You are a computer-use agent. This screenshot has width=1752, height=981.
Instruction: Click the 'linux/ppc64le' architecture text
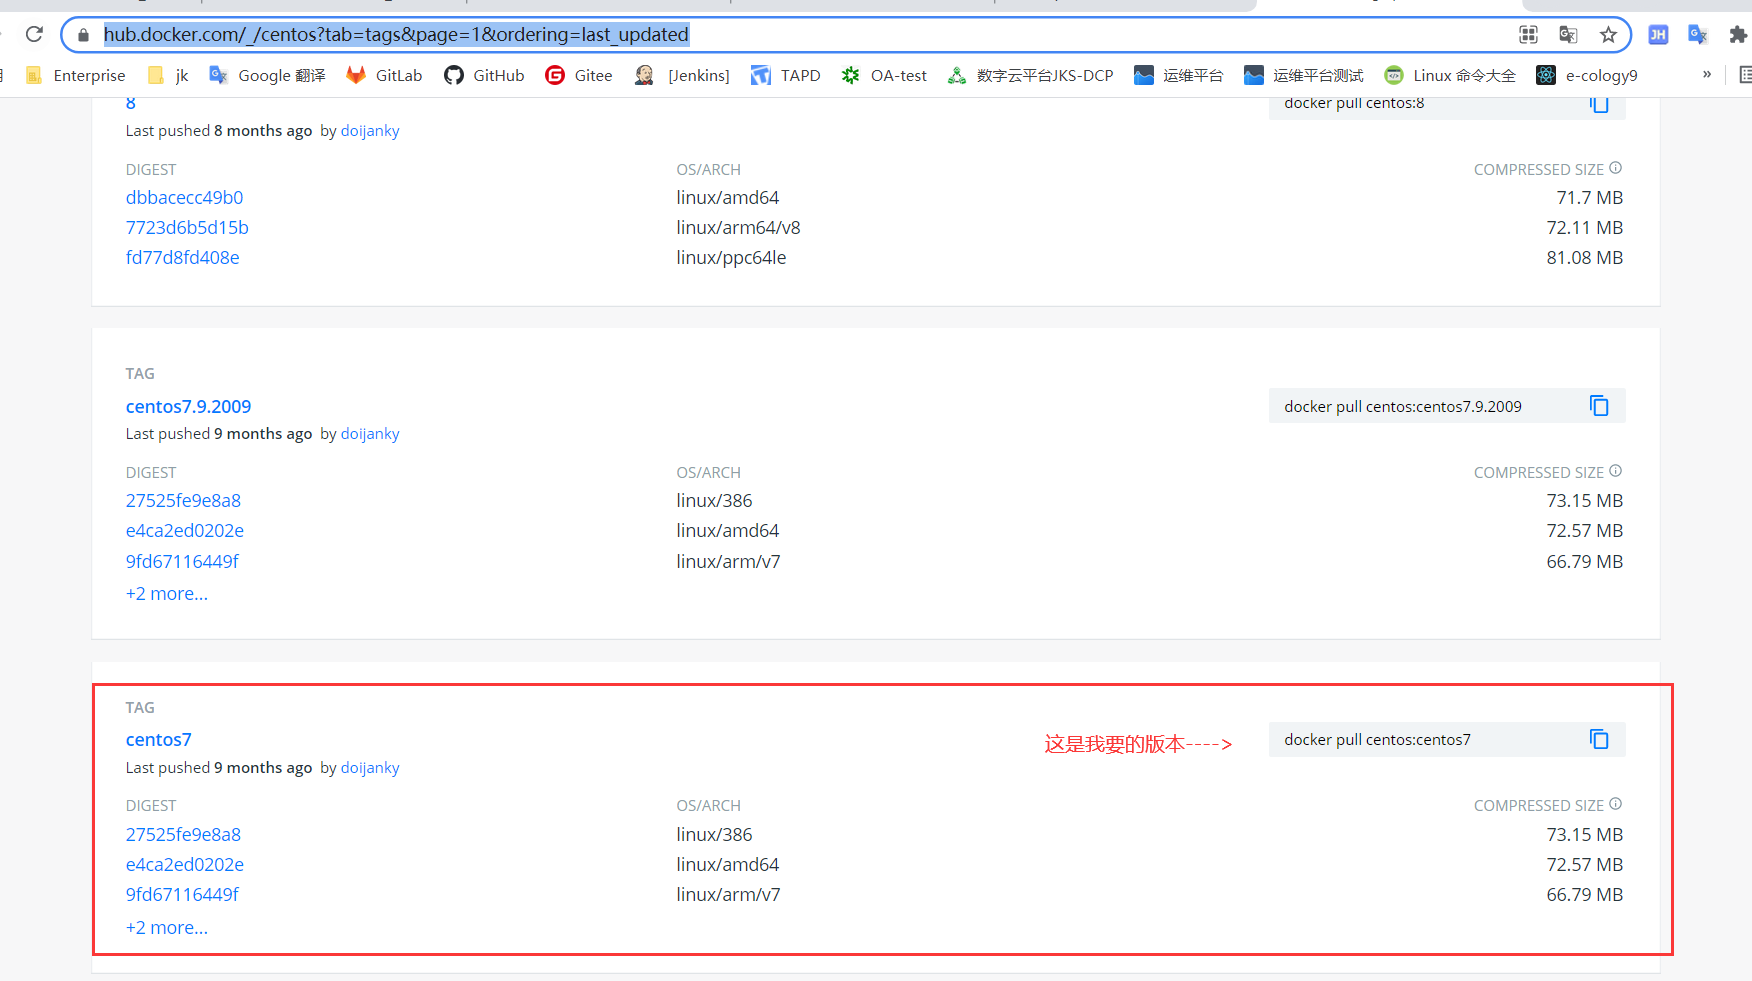[731, 258]
